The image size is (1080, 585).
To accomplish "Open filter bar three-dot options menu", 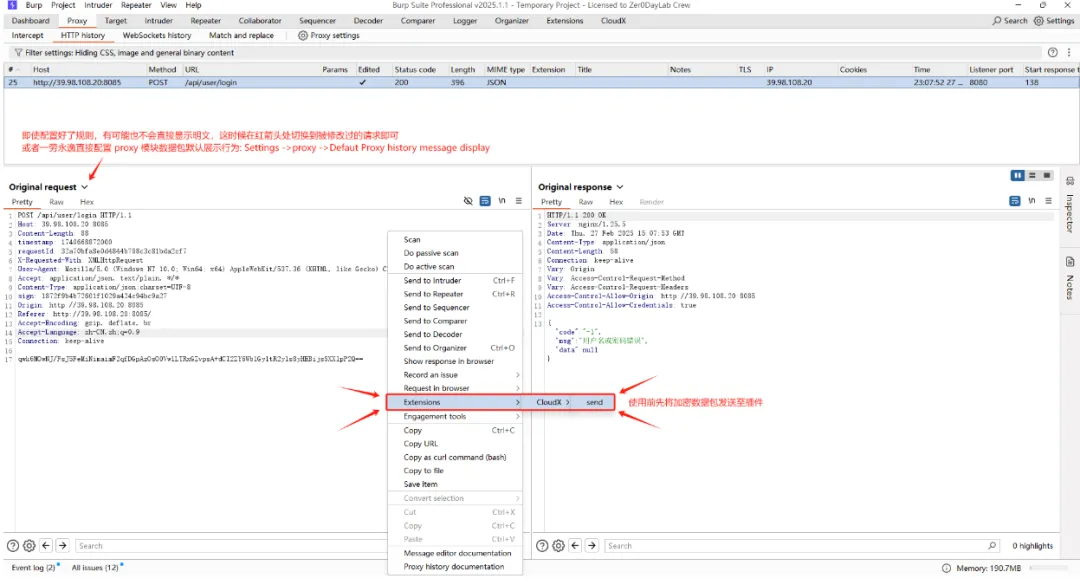I will click(x=1069, y=52).
